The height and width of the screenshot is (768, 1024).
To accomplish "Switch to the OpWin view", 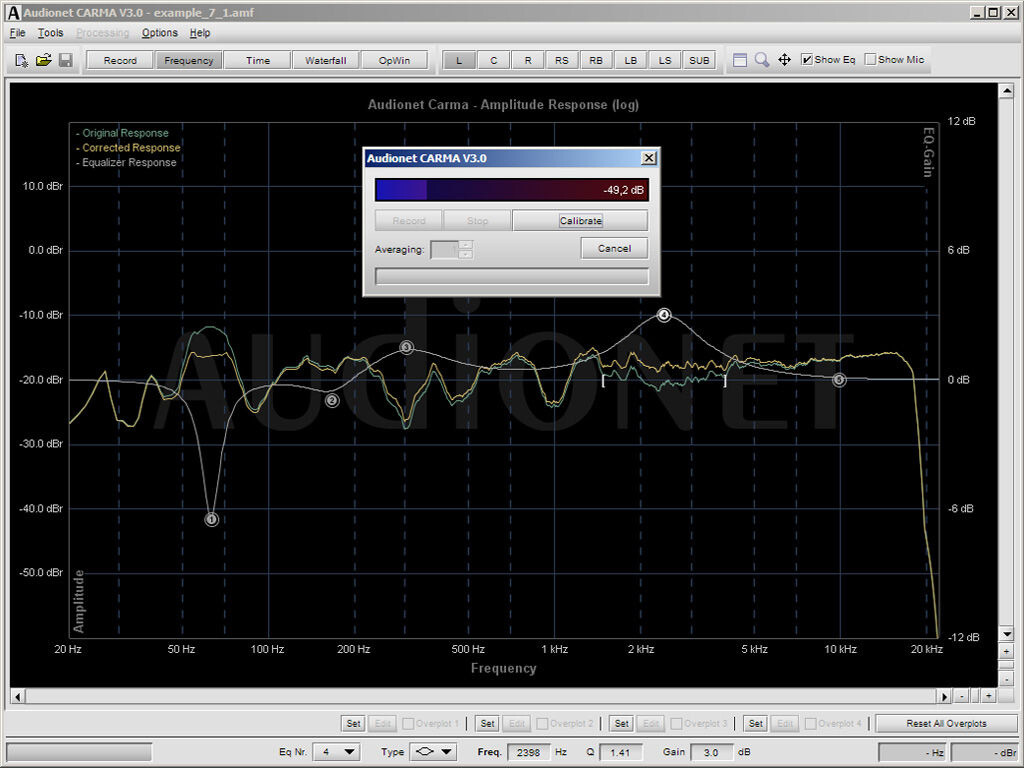I will (x=394, y=60).
